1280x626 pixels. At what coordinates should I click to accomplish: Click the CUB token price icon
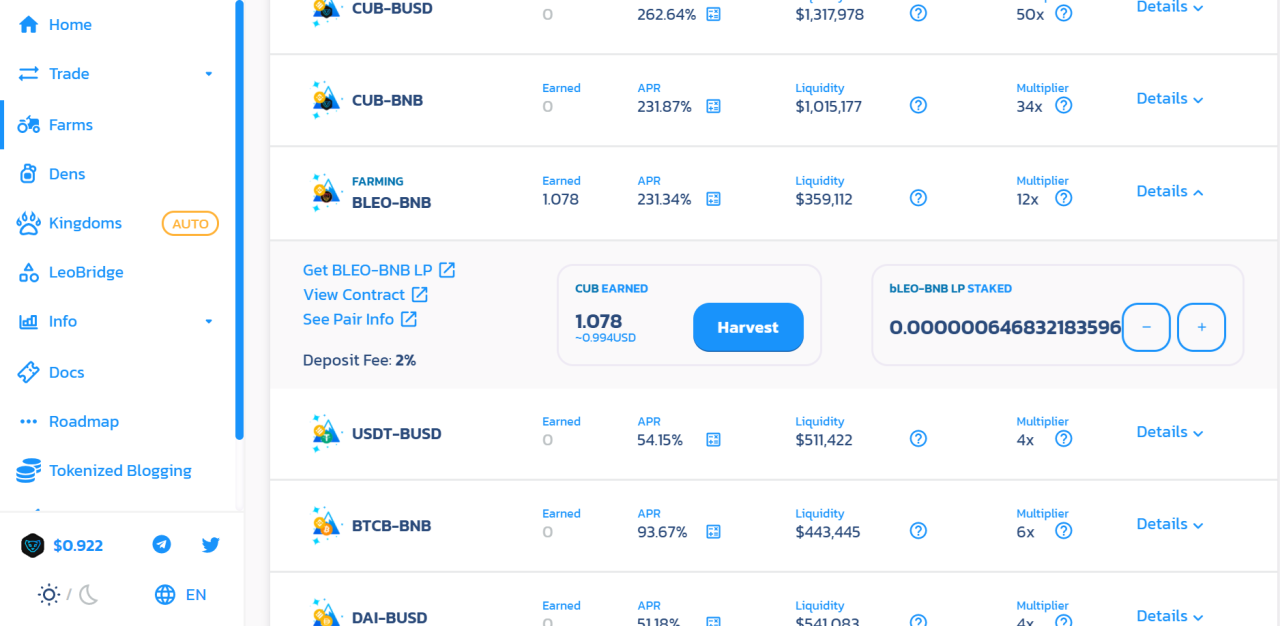33,545
